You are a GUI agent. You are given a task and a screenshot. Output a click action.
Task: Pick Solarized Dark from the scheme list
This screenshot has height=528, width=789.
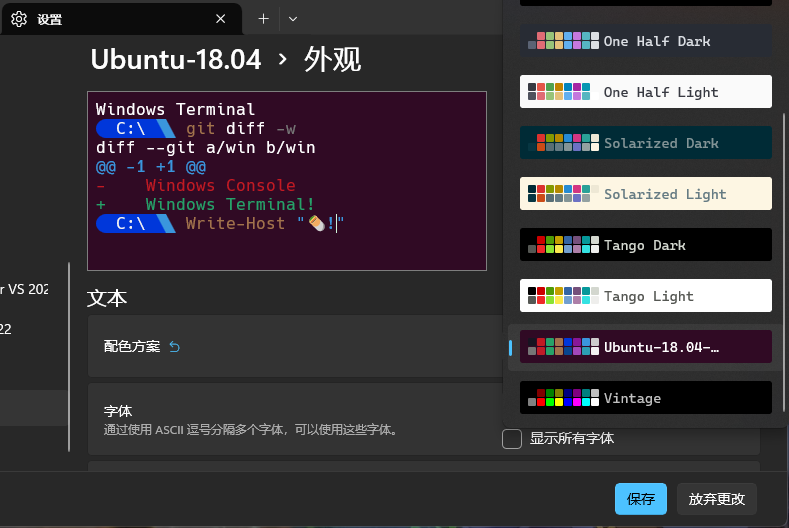tap(645, 143)
